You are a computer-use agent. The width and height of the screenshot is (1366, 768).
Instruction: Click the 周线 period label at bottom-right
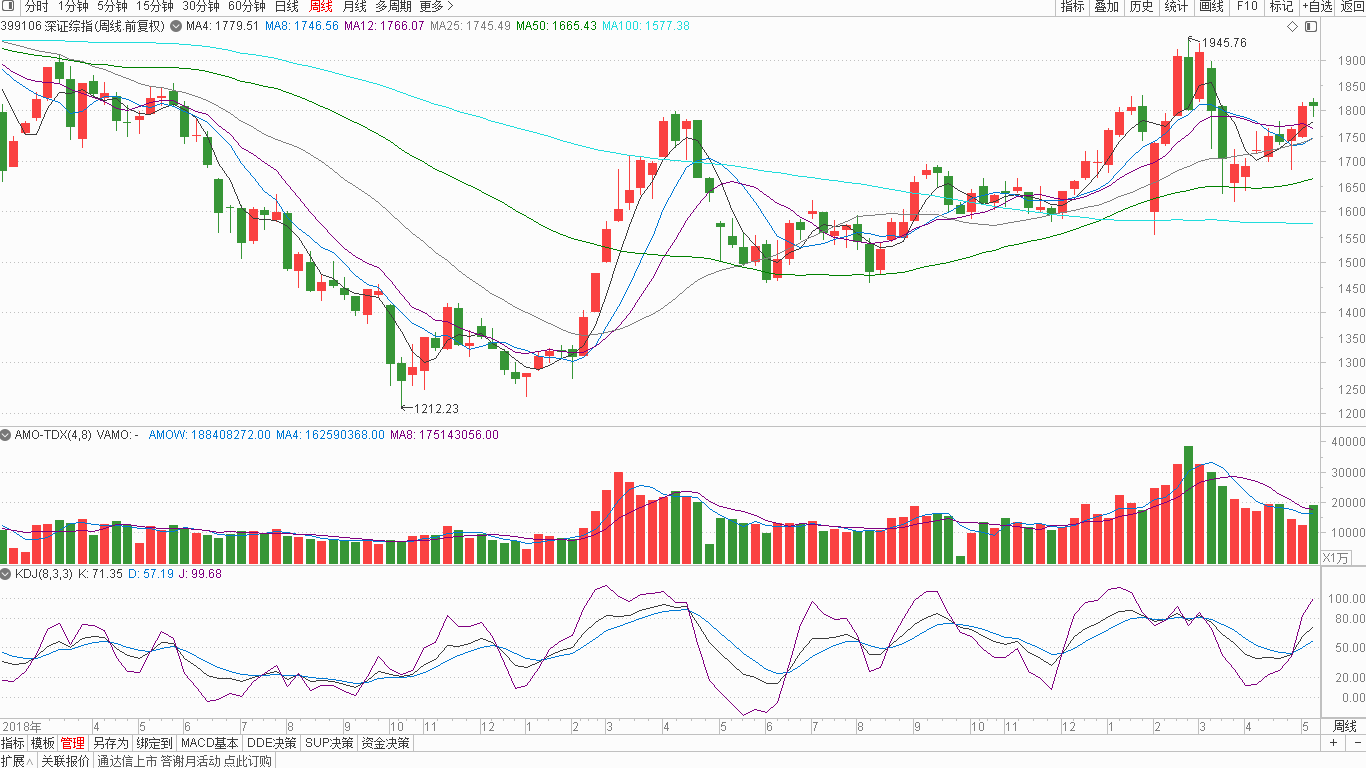[x=1345, y=726]
